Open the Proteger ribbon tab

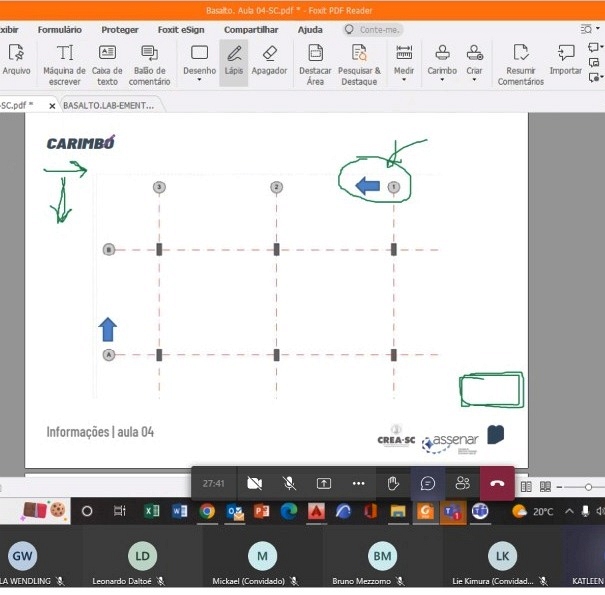point(120,30)
